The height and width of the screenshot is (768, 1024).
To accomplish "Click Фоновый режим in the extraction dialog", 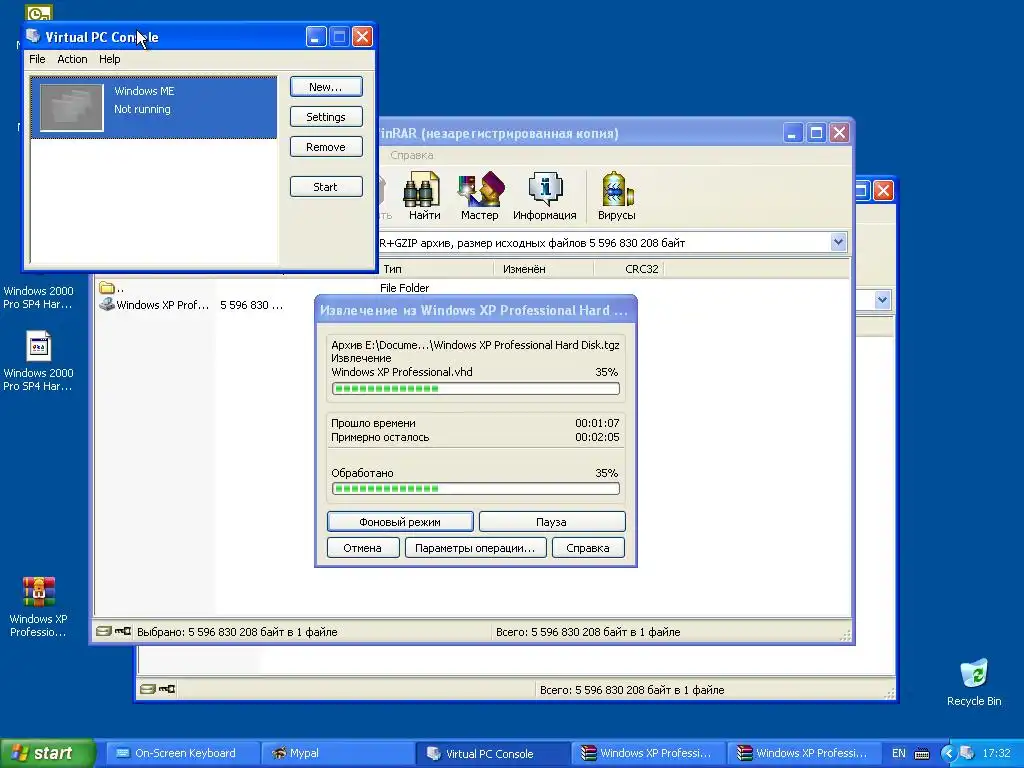I will coord(400,522).
